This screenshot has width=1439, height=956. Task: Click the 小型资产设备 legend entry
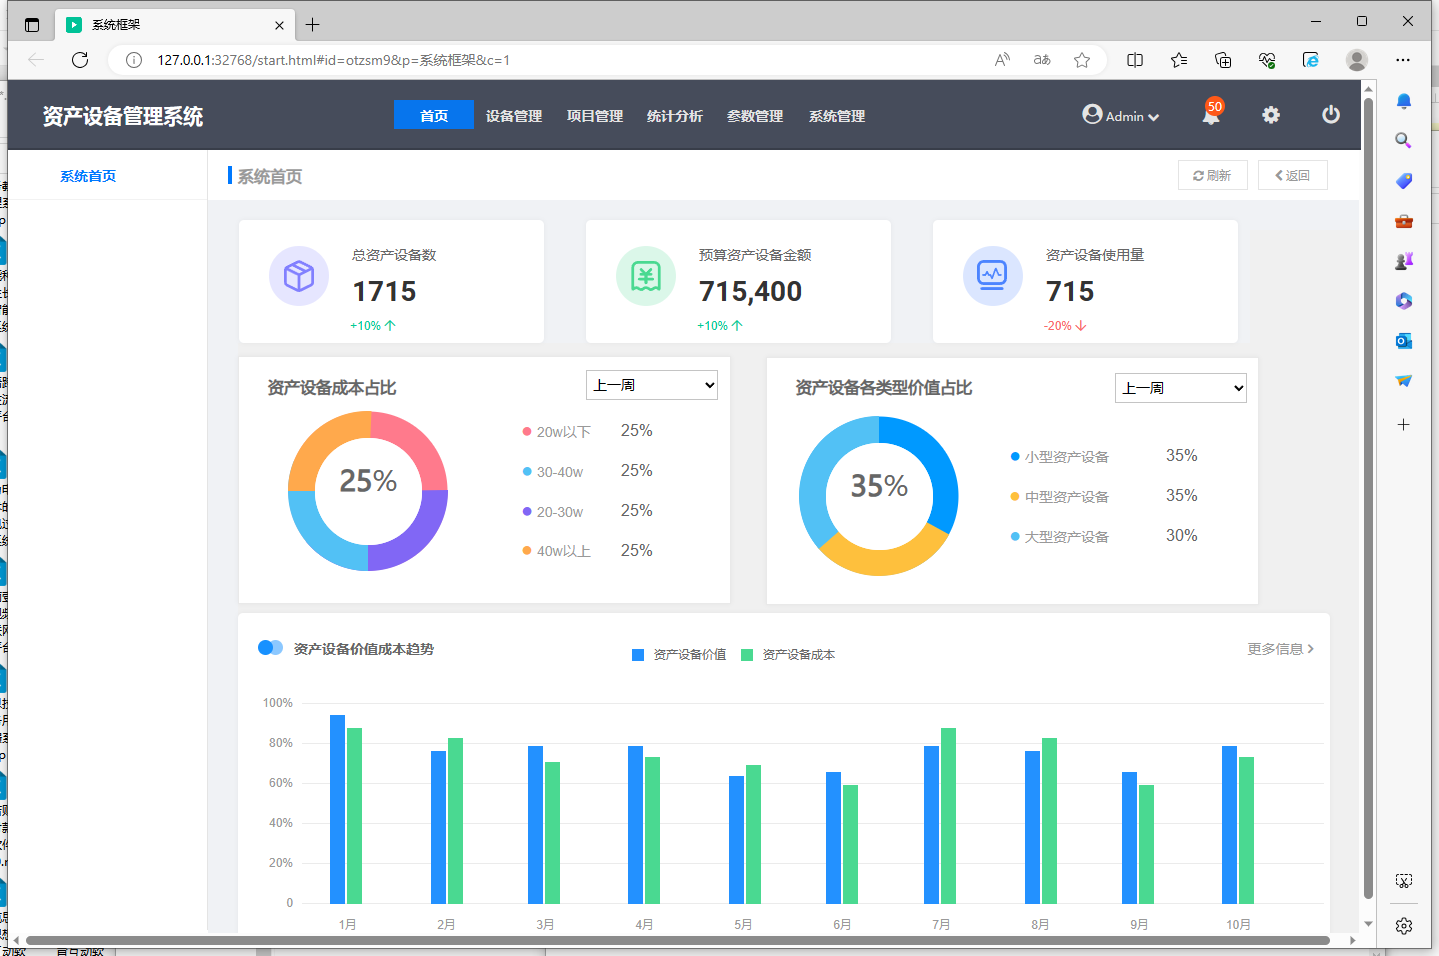[1060, 457]
